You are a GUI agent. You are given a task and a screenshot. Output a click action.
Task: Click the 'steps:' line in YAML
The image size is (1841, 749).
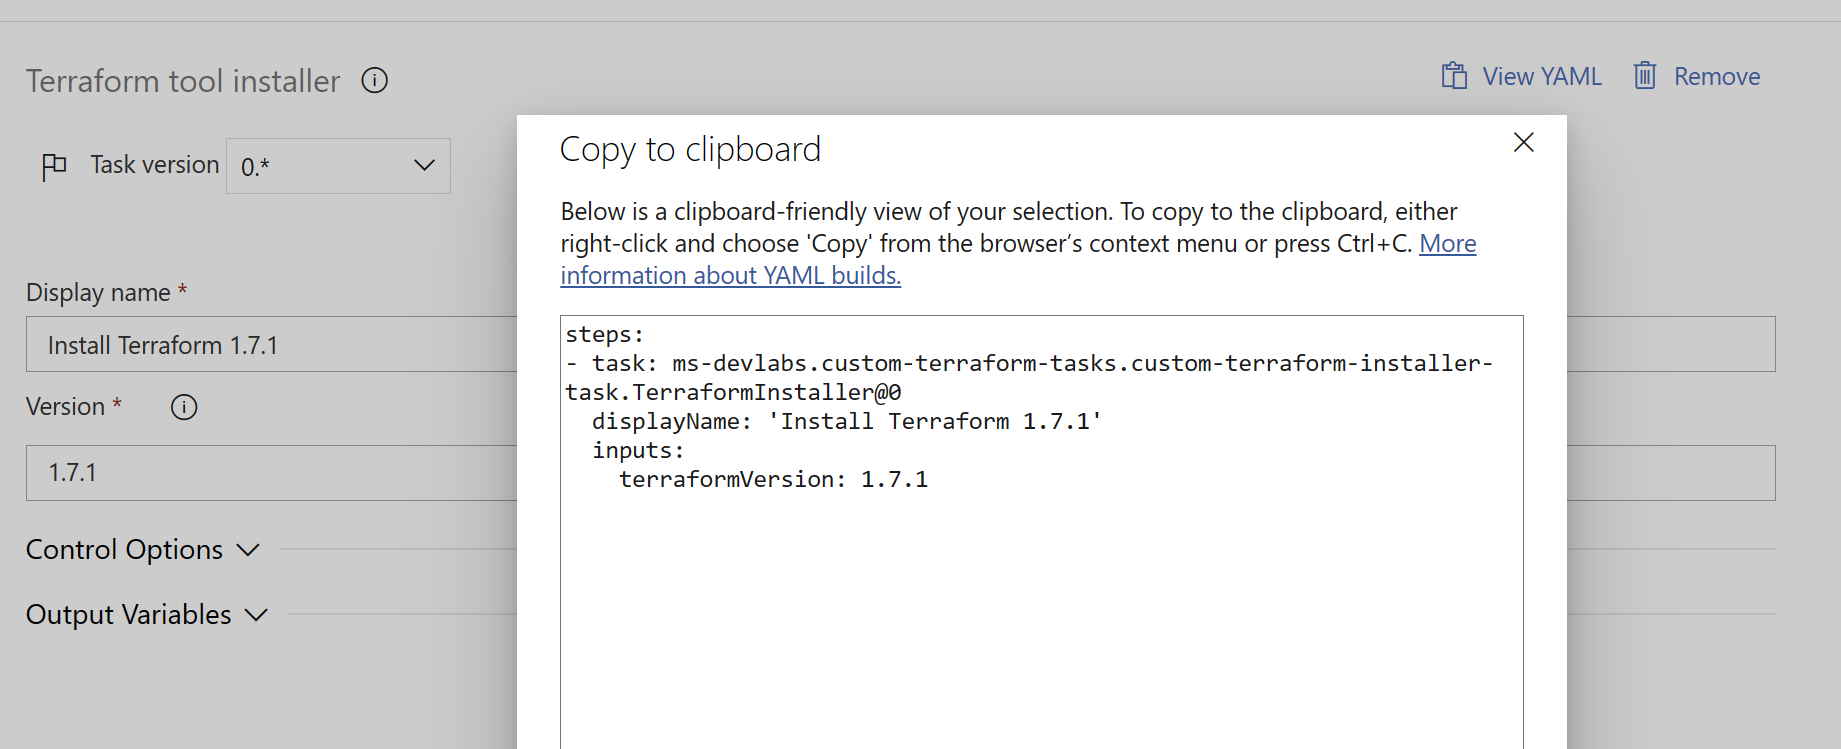pyautogui.click(x=605, y=335)
